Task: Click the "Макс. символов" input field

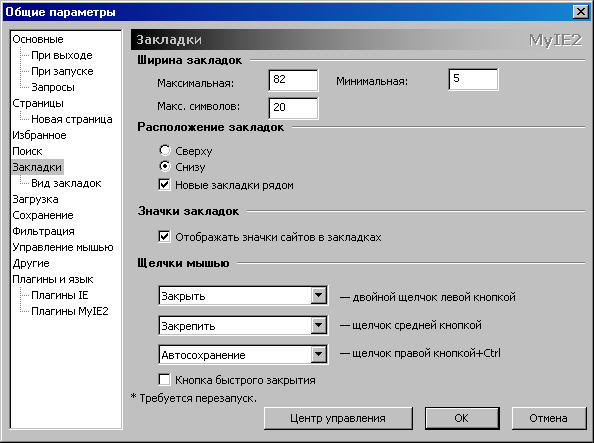Action: tap(293, 108)
